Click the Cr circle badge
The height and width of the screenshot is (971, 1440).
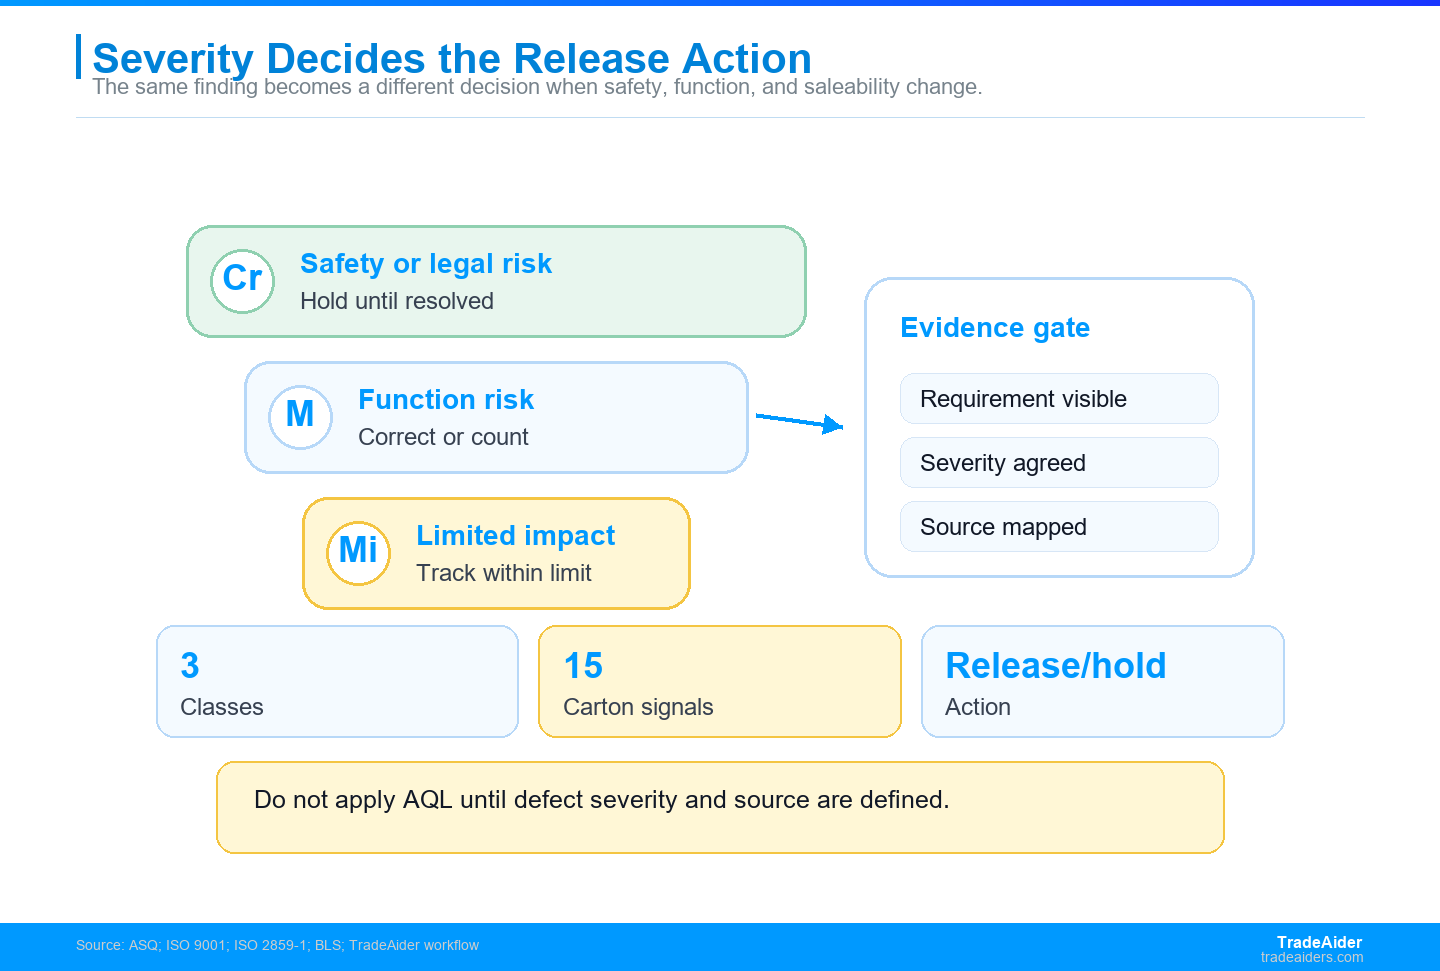click(242, 281)
